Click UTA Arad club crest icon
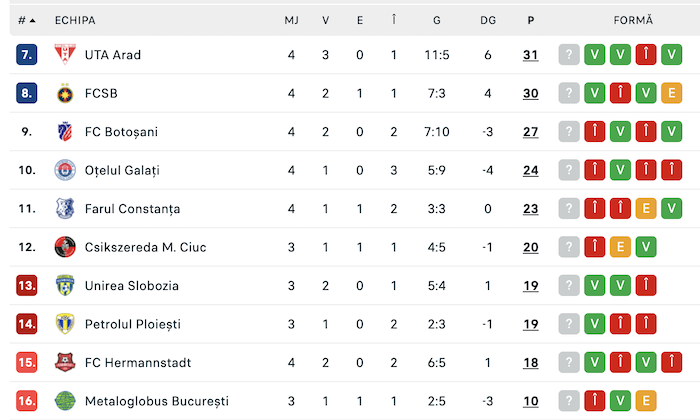This screenshot has height=420, width=700. point(65,55)
